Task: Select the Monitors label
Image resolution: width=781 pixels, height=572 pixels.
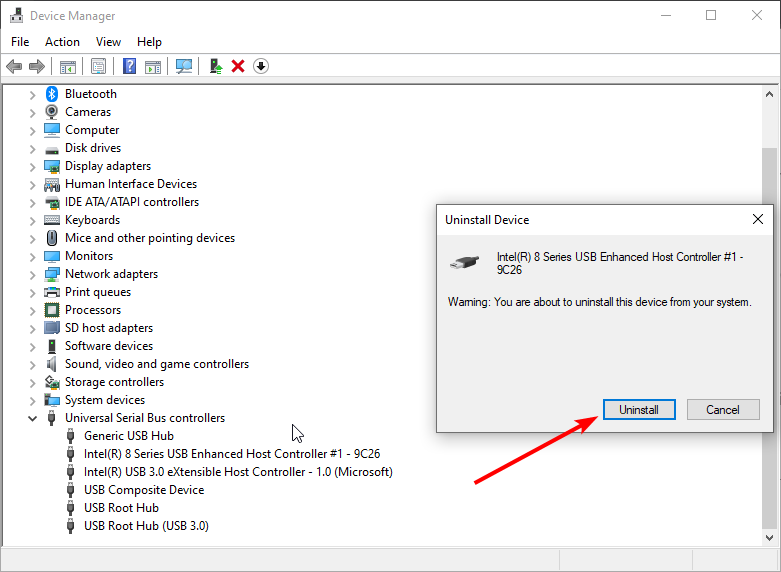Action: 89,256
